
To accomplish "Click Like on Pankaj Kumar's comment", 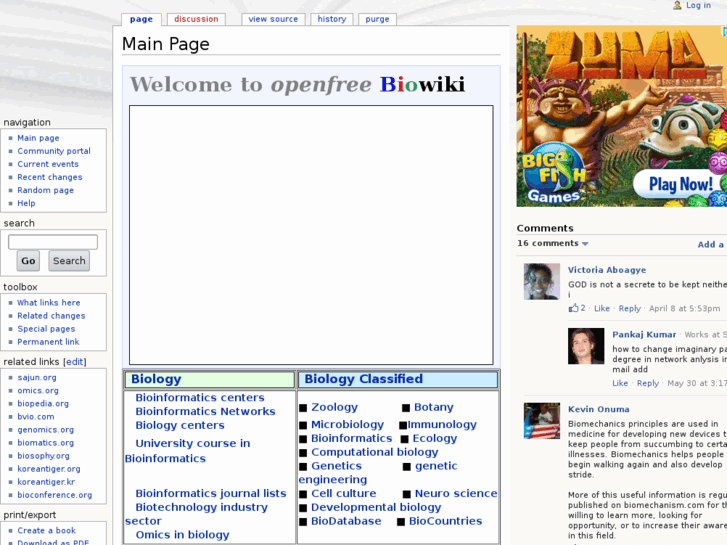I will click(620, 383).
